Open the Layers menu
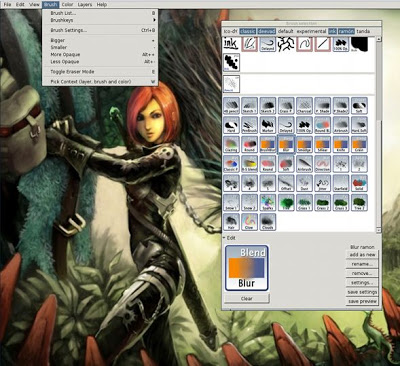Viewport: 400px width, 366px height. pos(85,5)
